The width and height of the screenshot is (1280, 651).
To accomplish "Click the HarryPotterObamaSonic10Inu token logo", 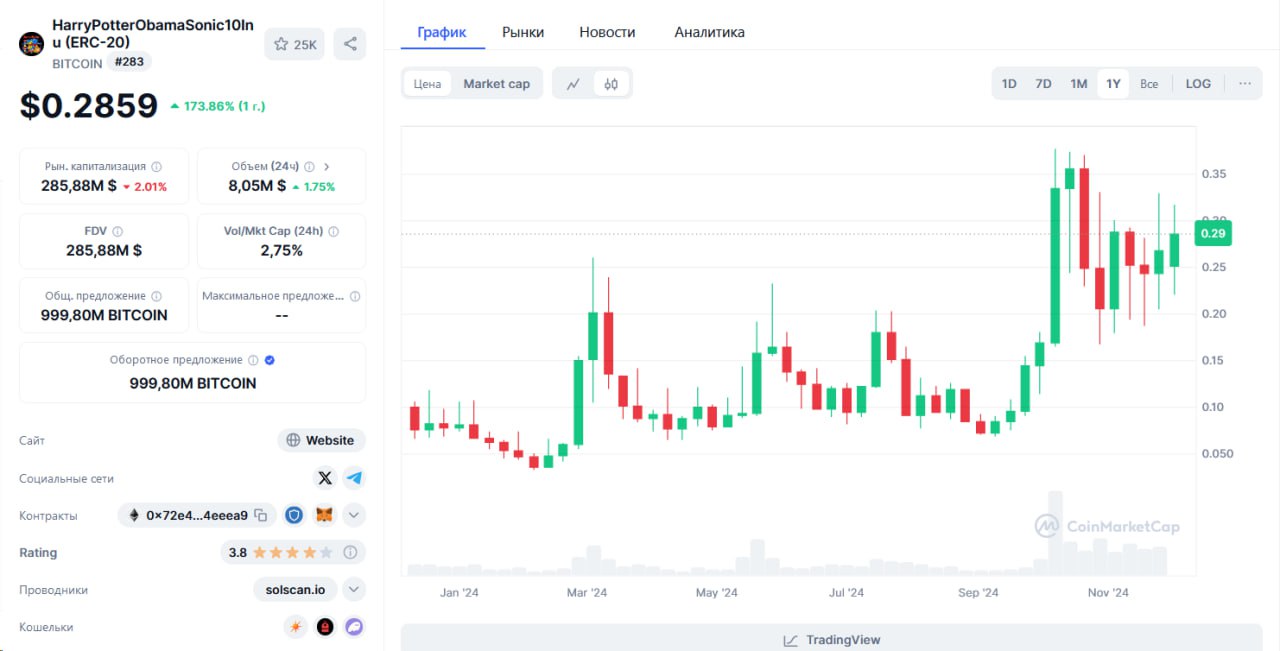I will coord(32,44).
